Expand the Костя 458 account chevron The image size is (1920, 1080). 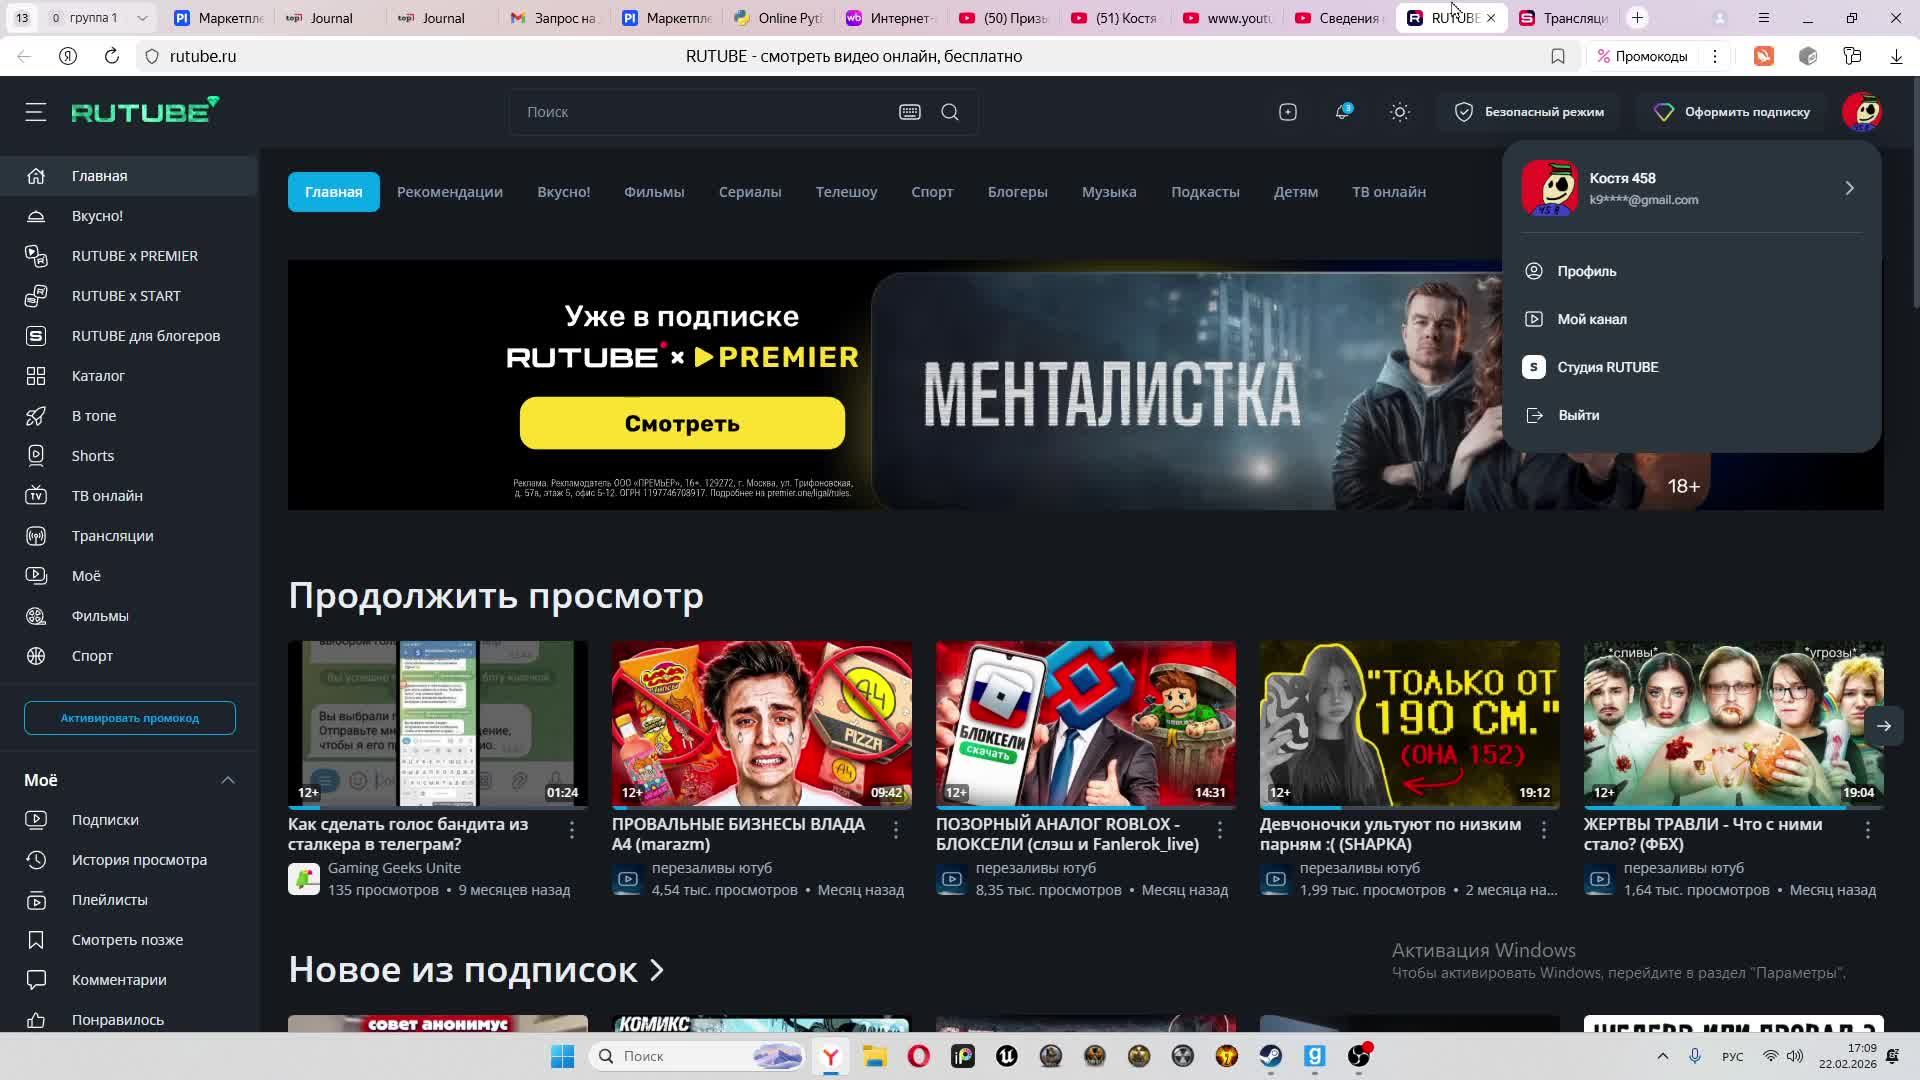point(1849,188)
